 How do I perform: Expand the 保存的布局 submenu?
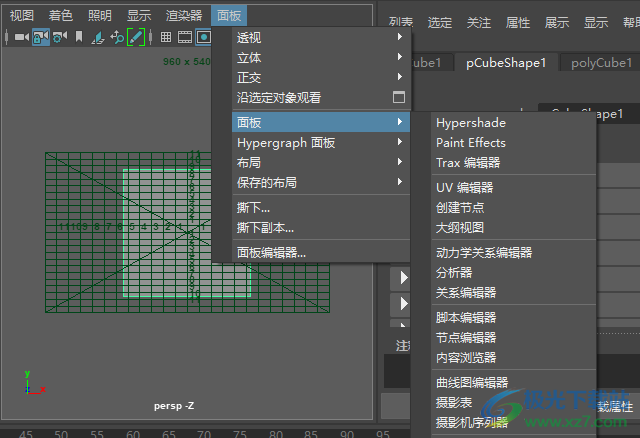(321, 182)
